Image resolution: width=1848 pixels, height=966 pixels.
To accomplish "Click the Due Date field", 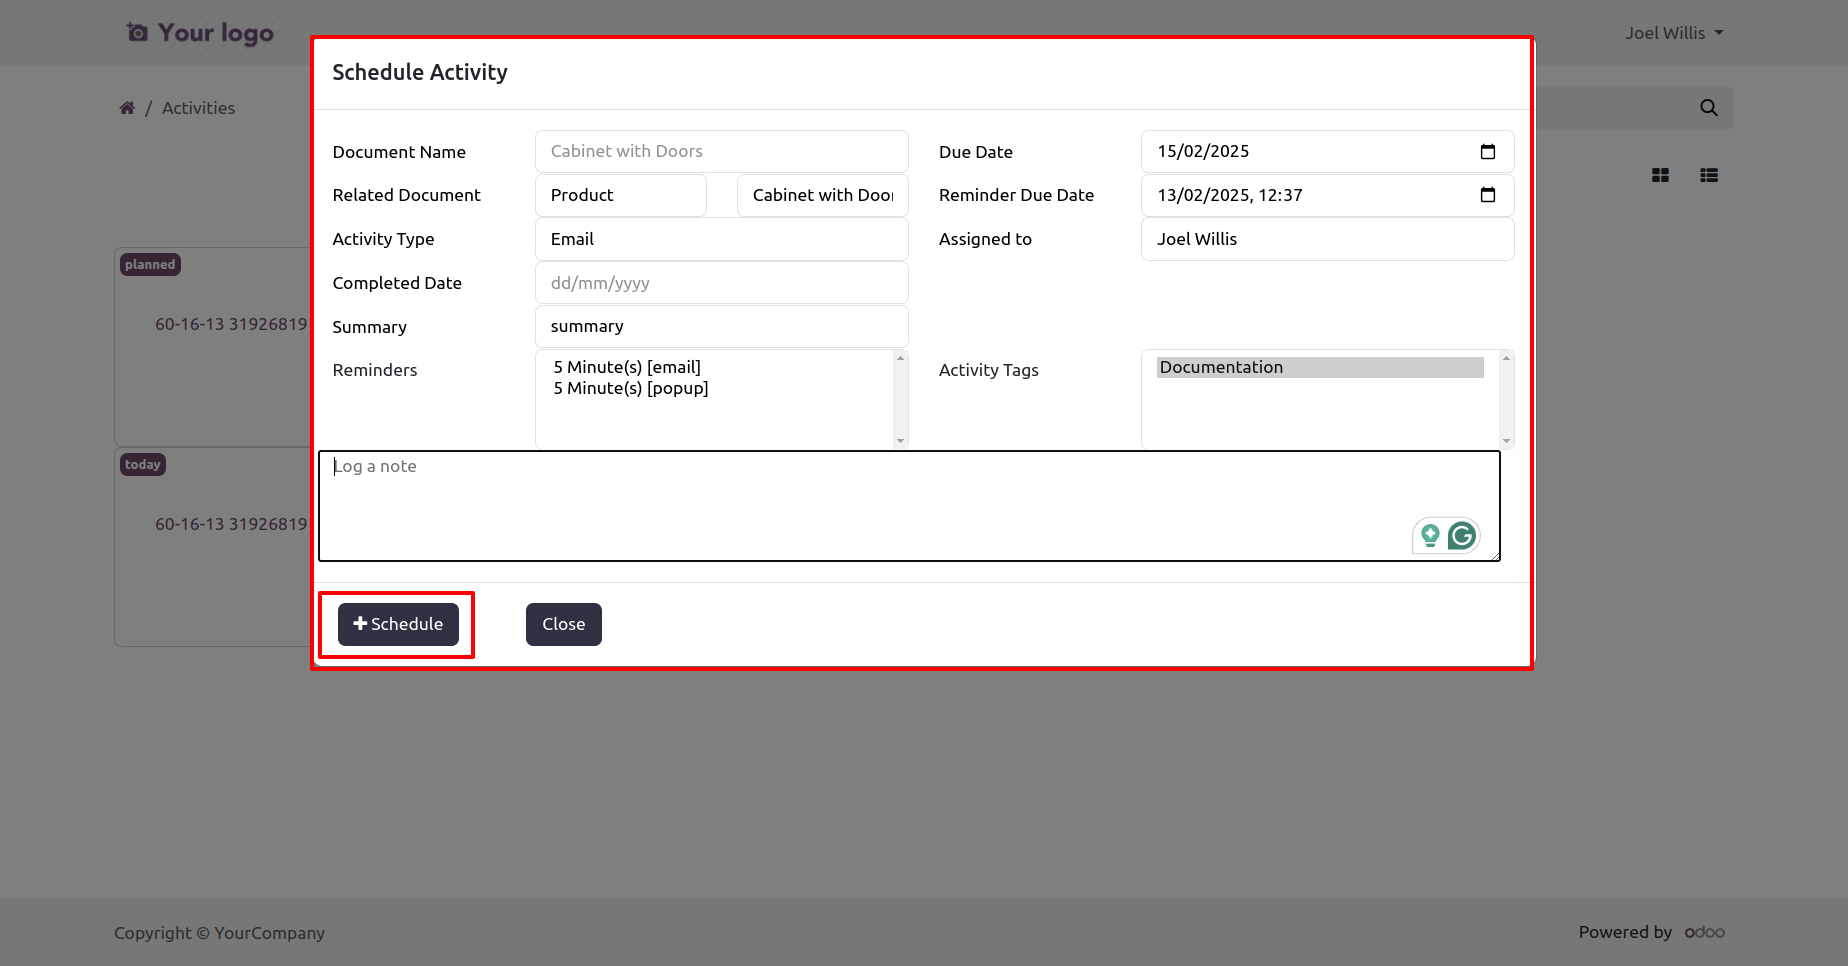I will [x=1328, y=151].
